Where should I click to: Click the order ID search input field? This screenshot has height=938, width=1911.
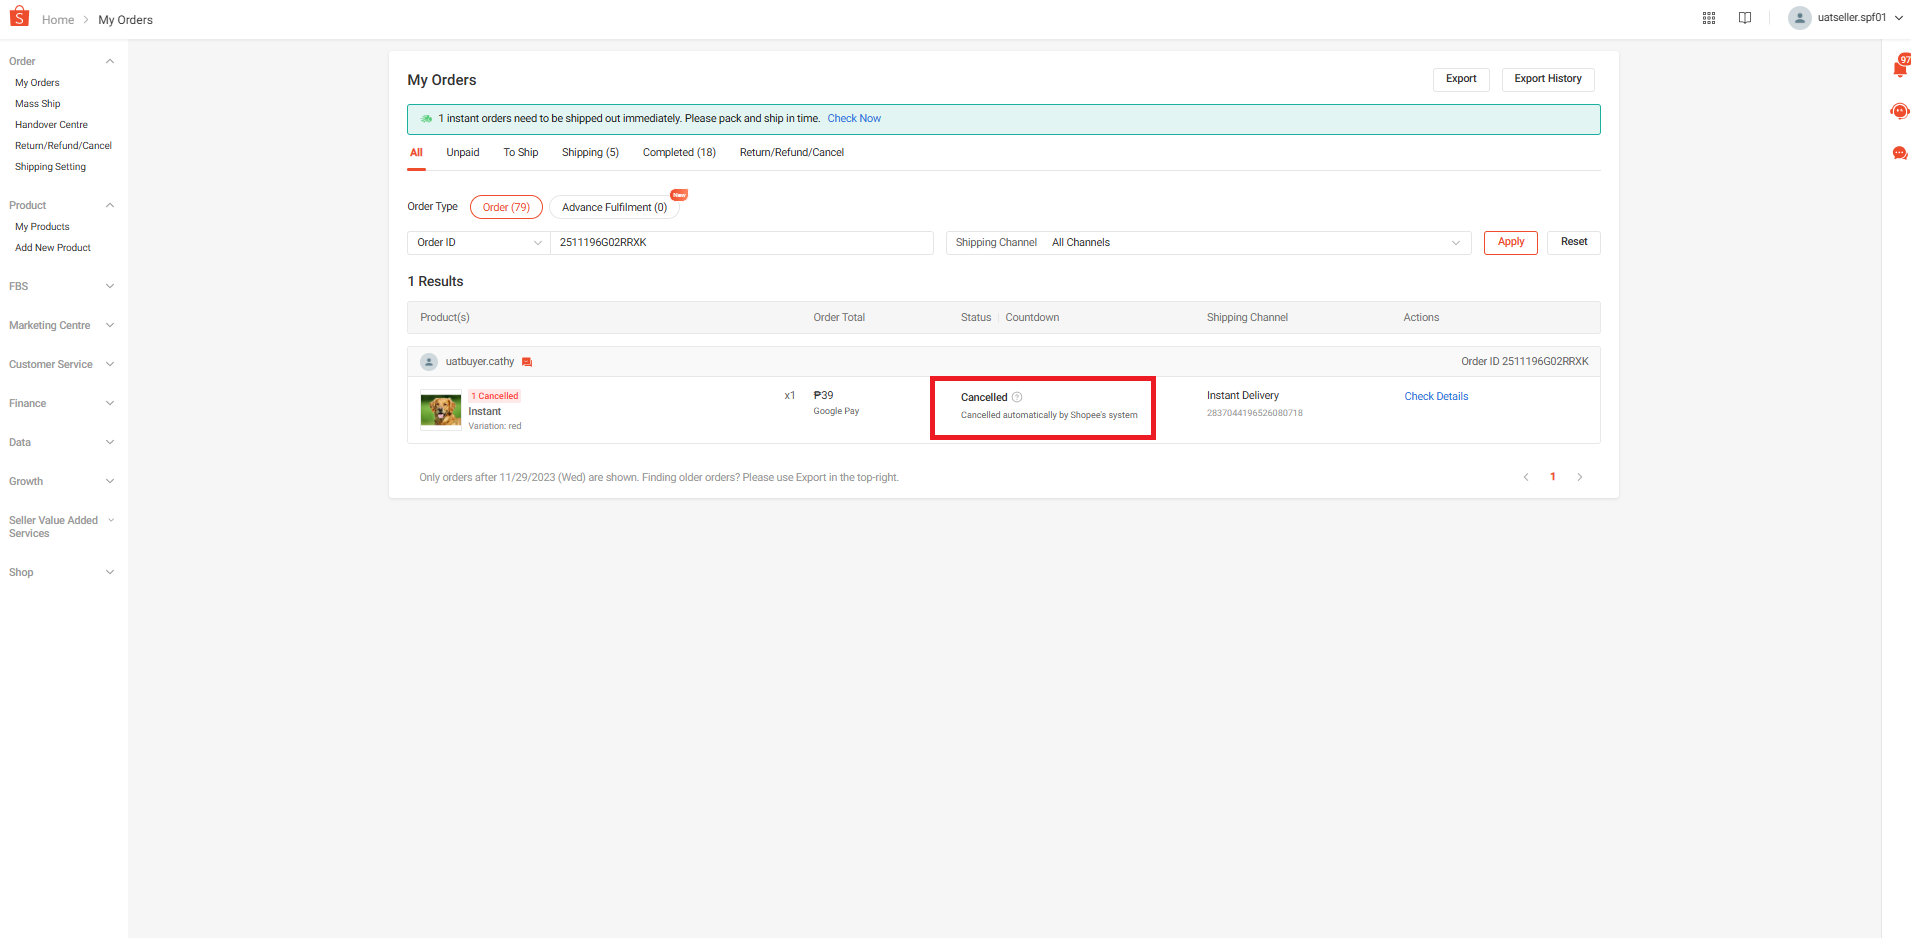742,243
